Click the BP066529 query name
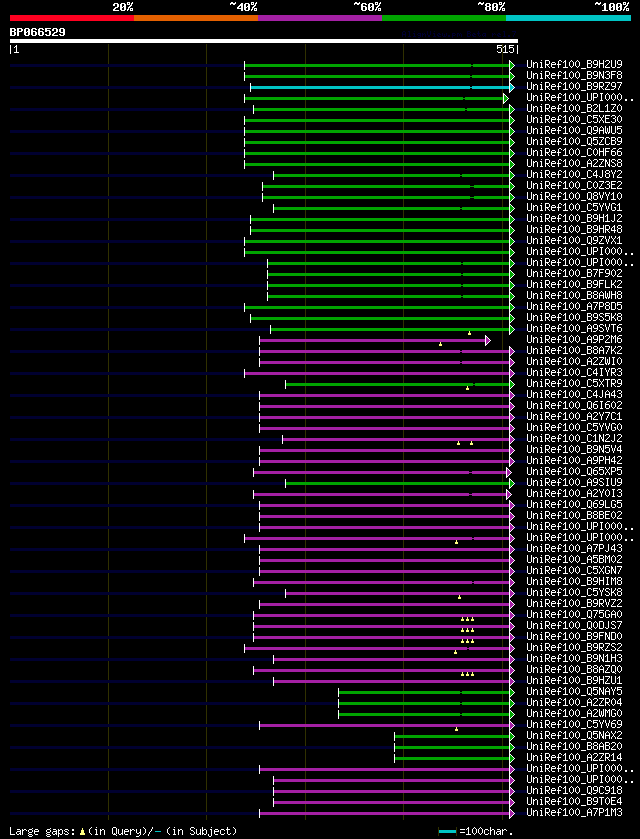Screen dimensions: 640x839 tap(37, 32)
